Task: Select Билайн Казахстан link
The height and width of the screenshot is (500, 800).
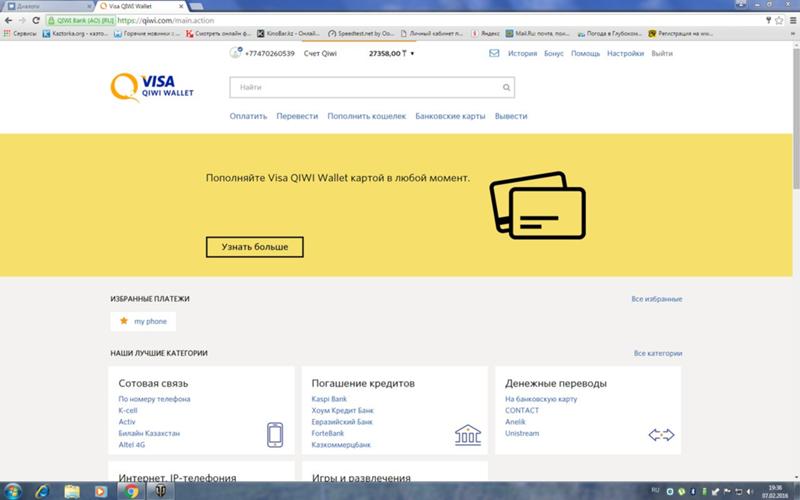Action: point(149,433)
